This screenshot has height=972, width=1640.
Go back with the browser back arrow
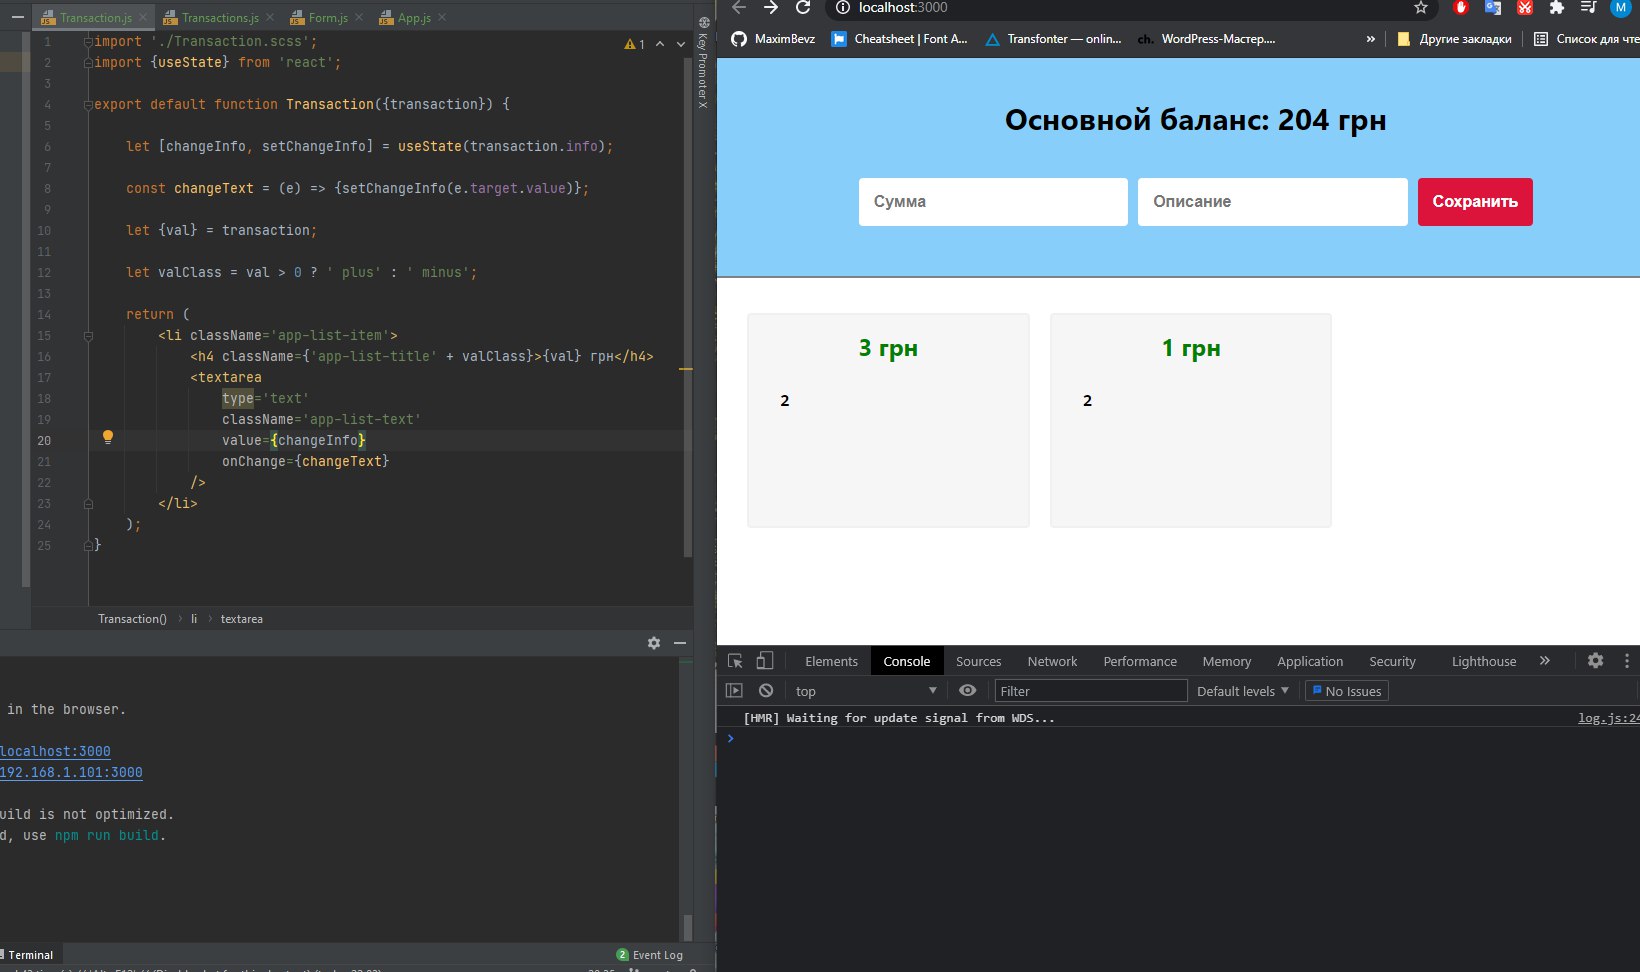tap(739, 8)
